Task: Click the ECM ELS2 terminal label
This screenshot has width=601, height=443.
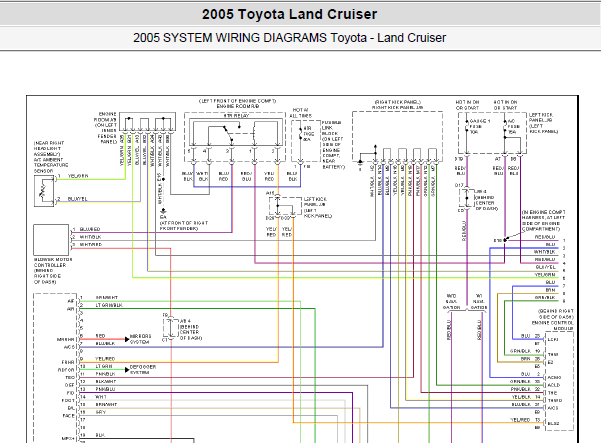Action: tap(553, 423)
